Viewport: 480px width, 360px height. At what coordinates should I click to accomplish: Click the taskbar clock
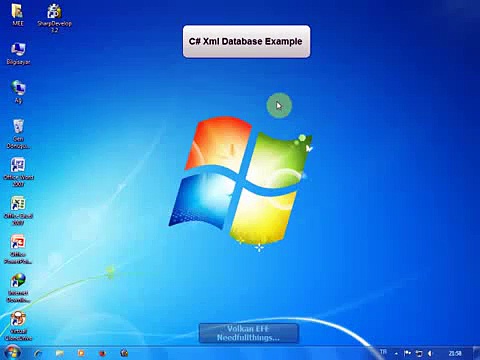coord(455,353)
